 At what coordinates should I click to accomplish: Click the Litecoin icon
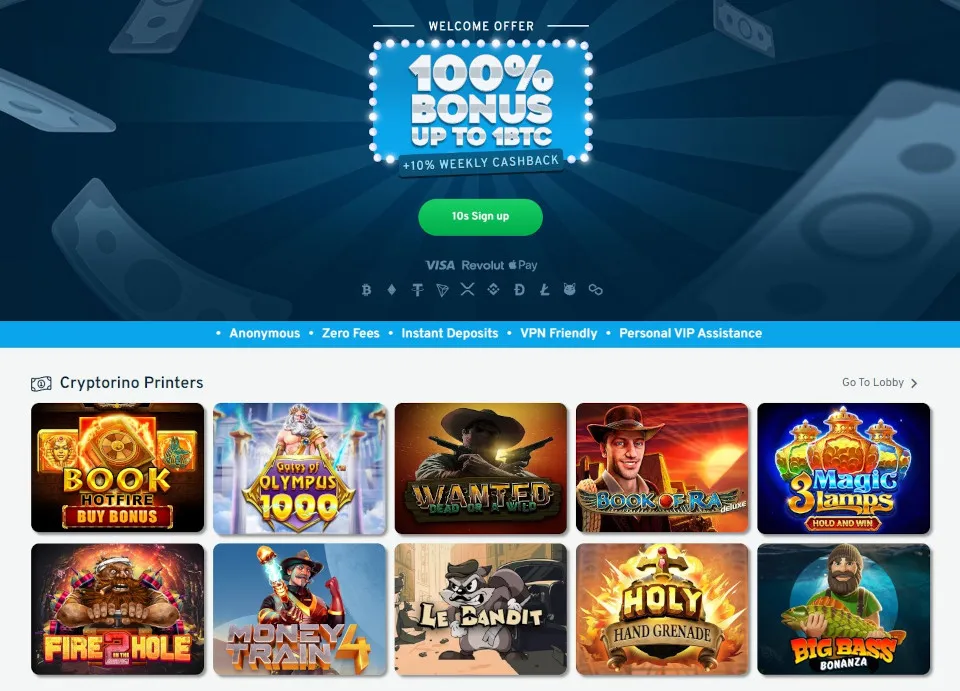pos(544,289)
